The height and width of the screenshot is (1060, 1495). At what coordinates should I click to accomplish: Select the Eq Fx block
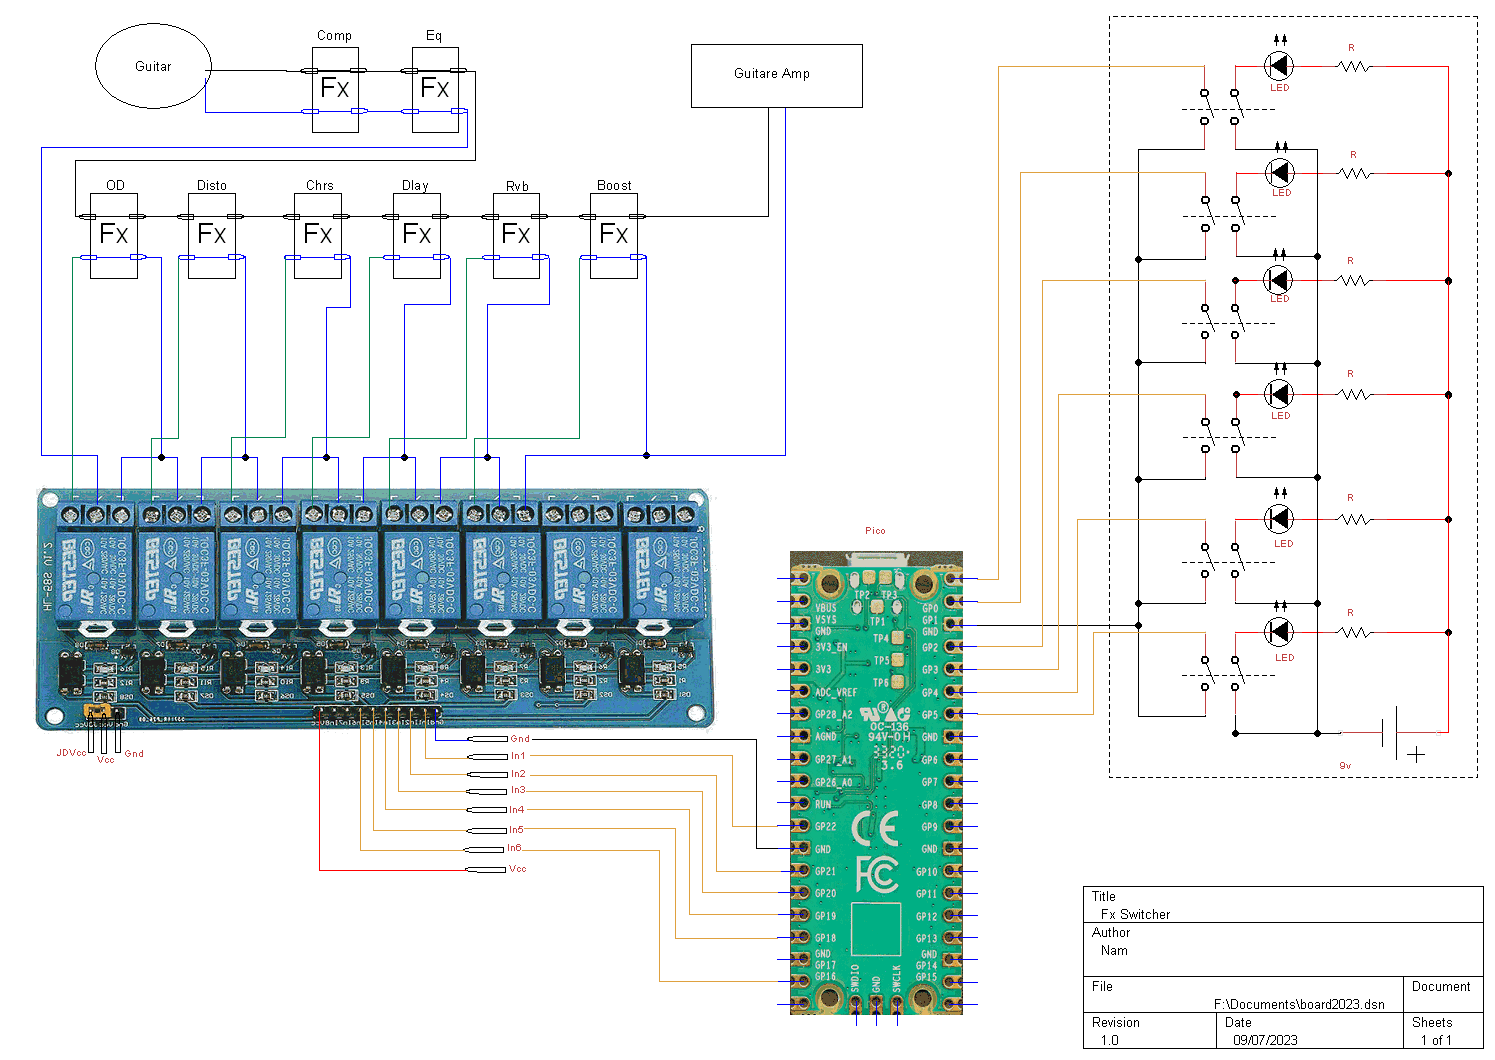tap(435, 90)
